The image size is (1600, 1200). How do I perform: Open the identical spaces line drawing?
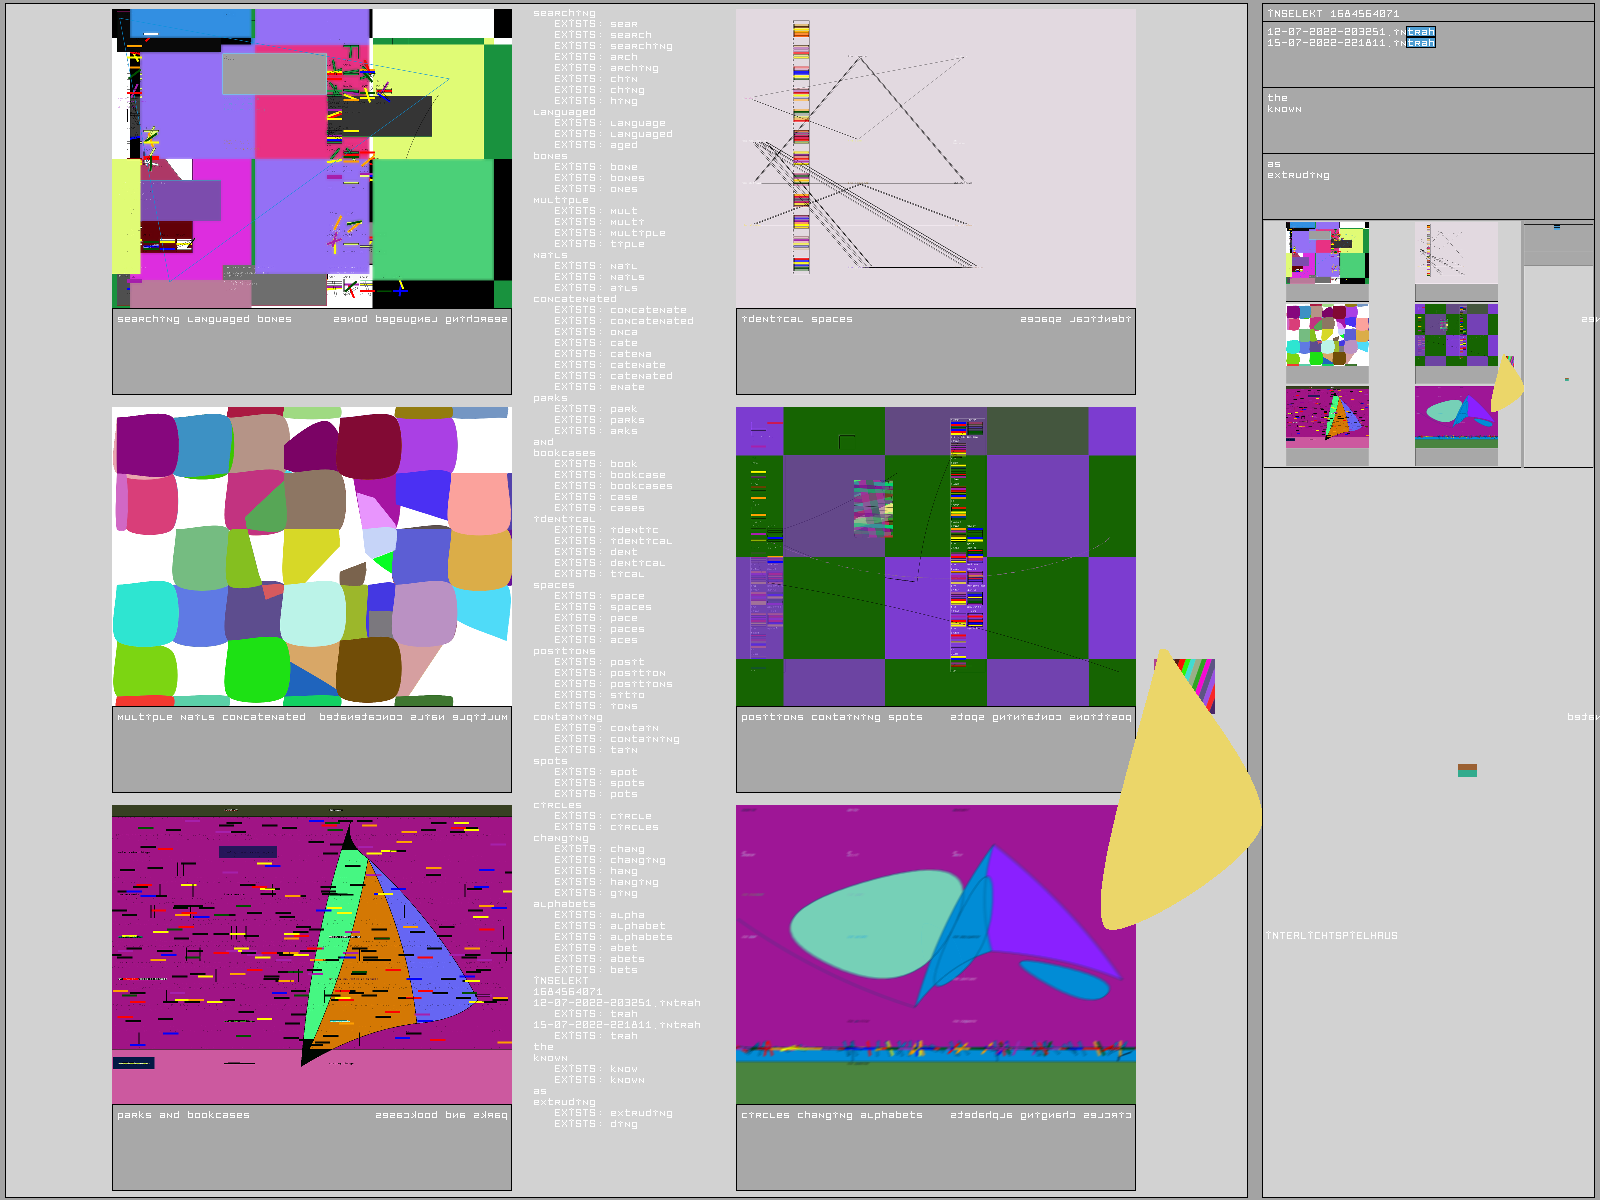click(x=935, y=158)
